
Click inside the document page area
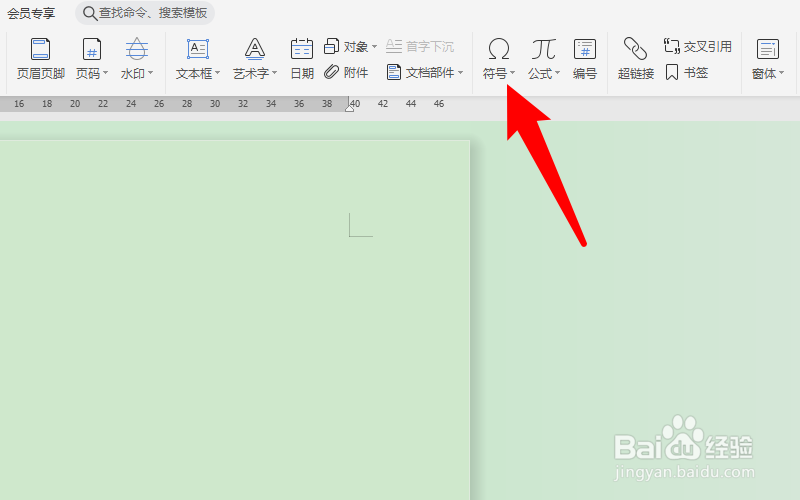click(235, 320)
